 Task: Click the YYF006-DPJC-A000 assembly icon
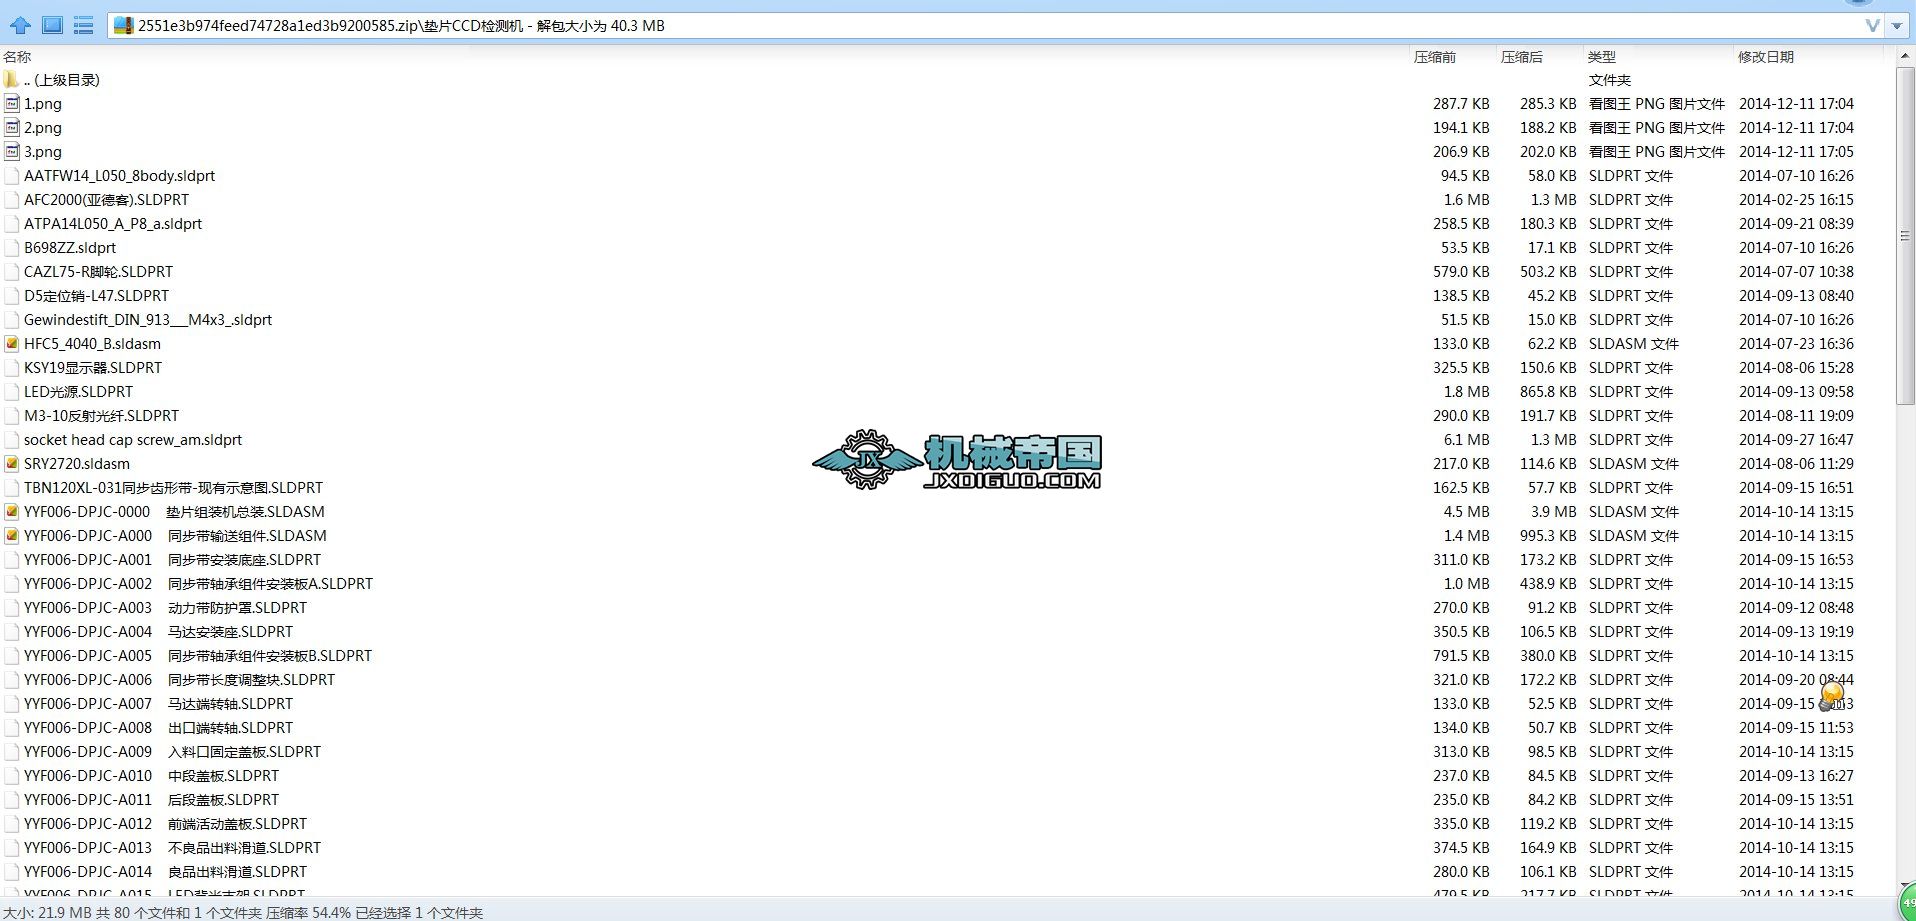click(x=12, y=536)
